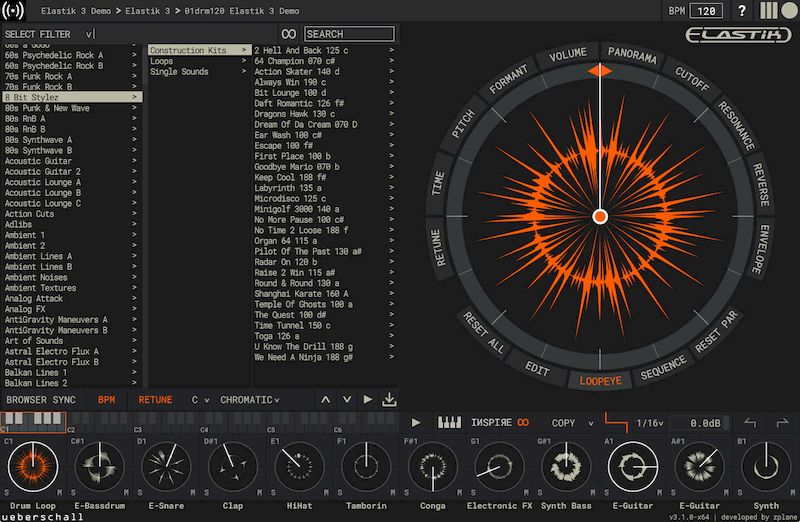The image size is (800, 522).
Task: Click the download arrow icon in browser bar
Action: pos(389,400)
